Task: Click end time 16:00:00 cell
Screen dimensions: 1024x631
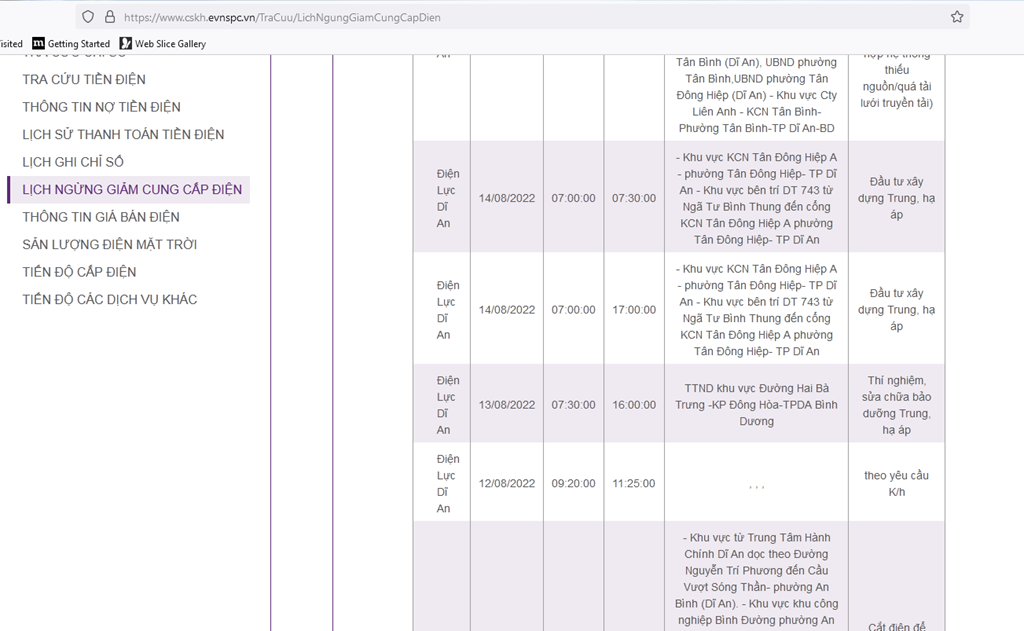Action: click(x=634, y=404)
